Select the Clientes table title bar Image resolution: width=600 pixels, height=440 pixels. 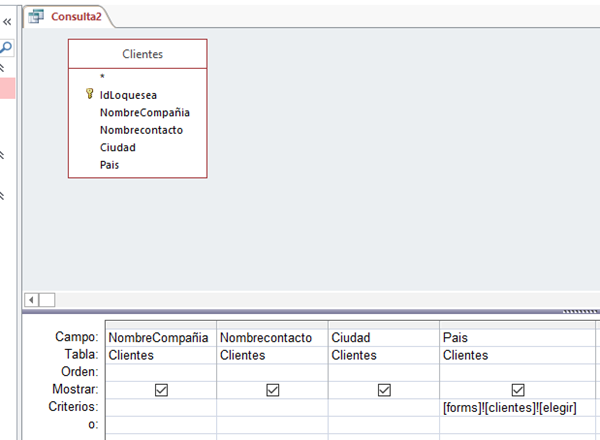(x=138, y=54)
